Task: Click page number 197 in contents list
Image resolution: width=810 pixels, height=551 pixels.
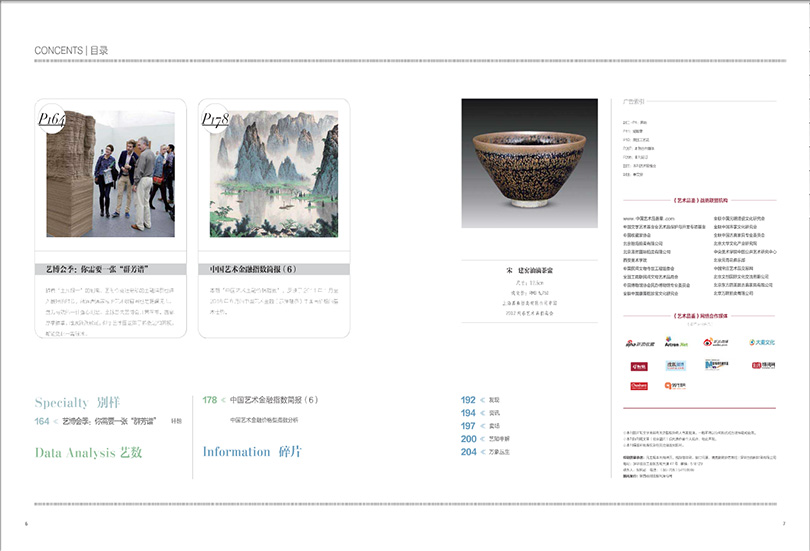Action: click(x=468, y=426)
